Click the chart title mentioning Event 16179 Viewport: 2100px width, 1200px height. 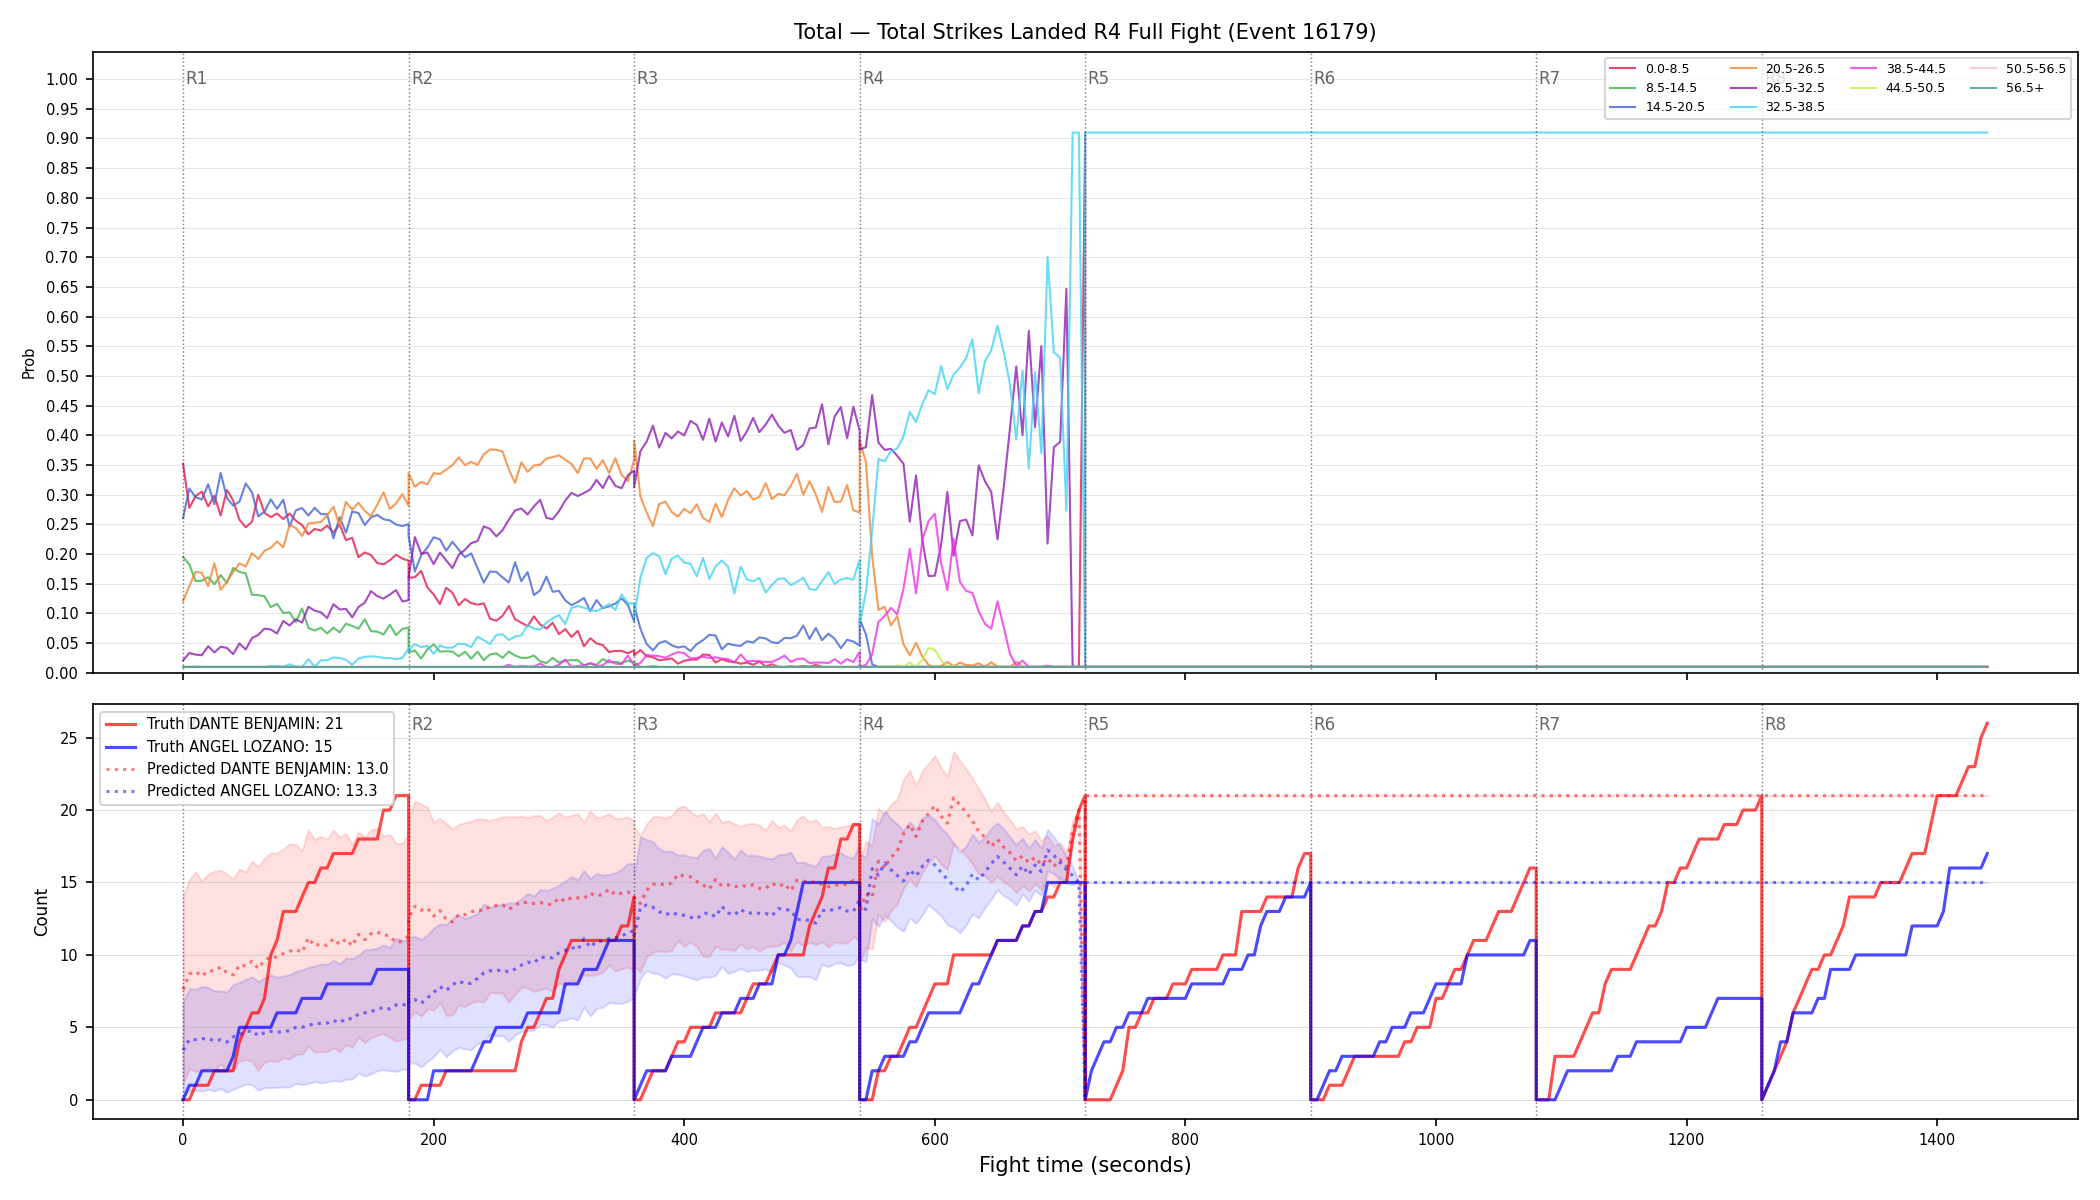point(1085,32)
